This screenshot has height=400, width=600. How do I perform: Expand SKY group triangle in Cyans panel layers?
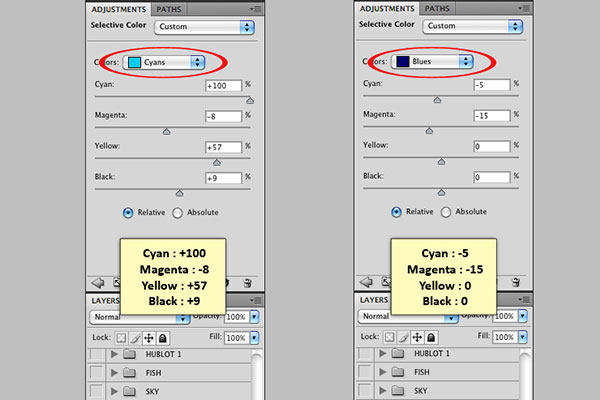[x=114, y=391]
